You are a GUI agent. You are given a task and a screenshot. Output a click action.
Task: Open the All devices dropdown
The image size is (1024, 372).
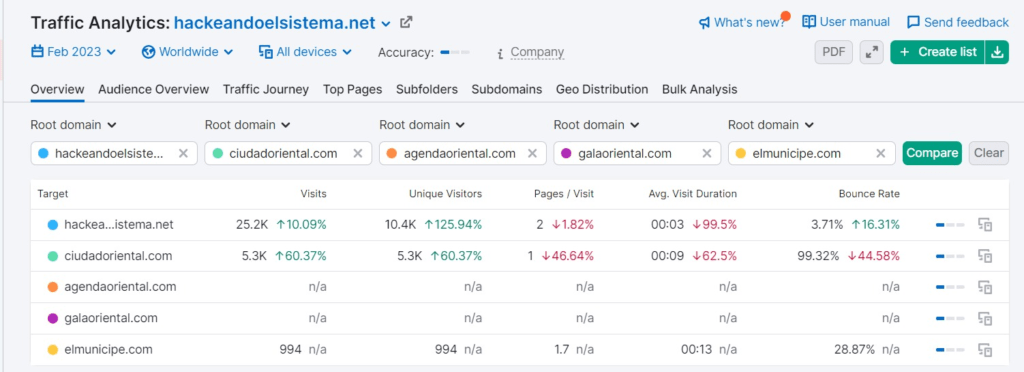305,52
